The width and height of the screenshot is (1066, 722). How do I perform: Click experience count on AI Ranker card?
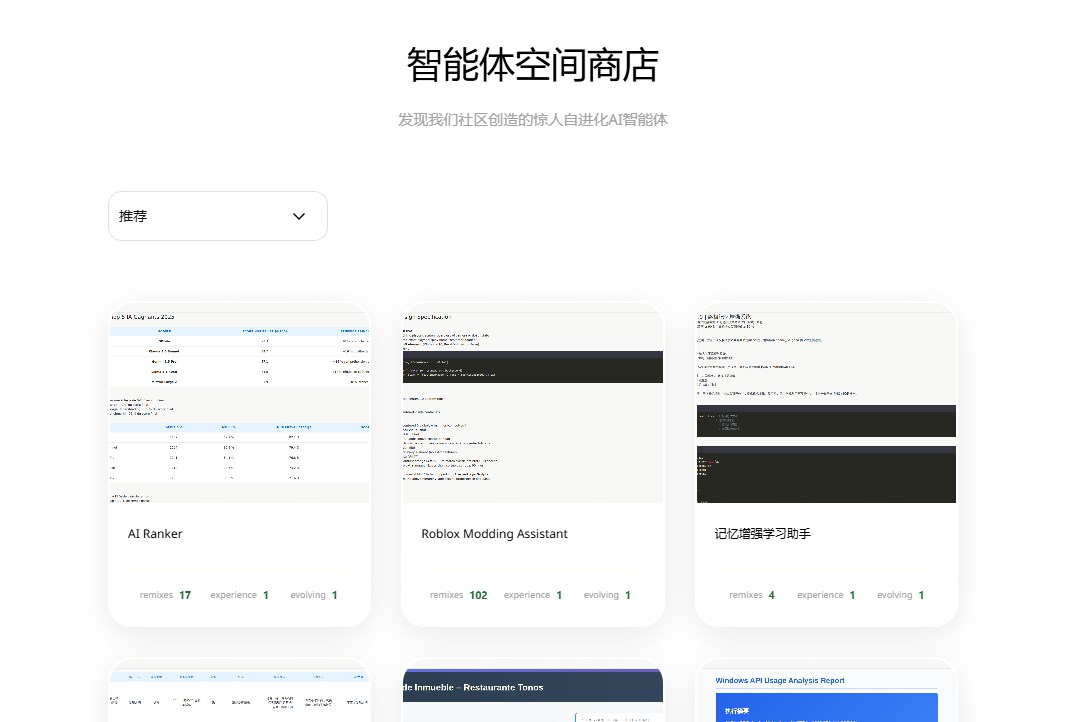(239, 595)
